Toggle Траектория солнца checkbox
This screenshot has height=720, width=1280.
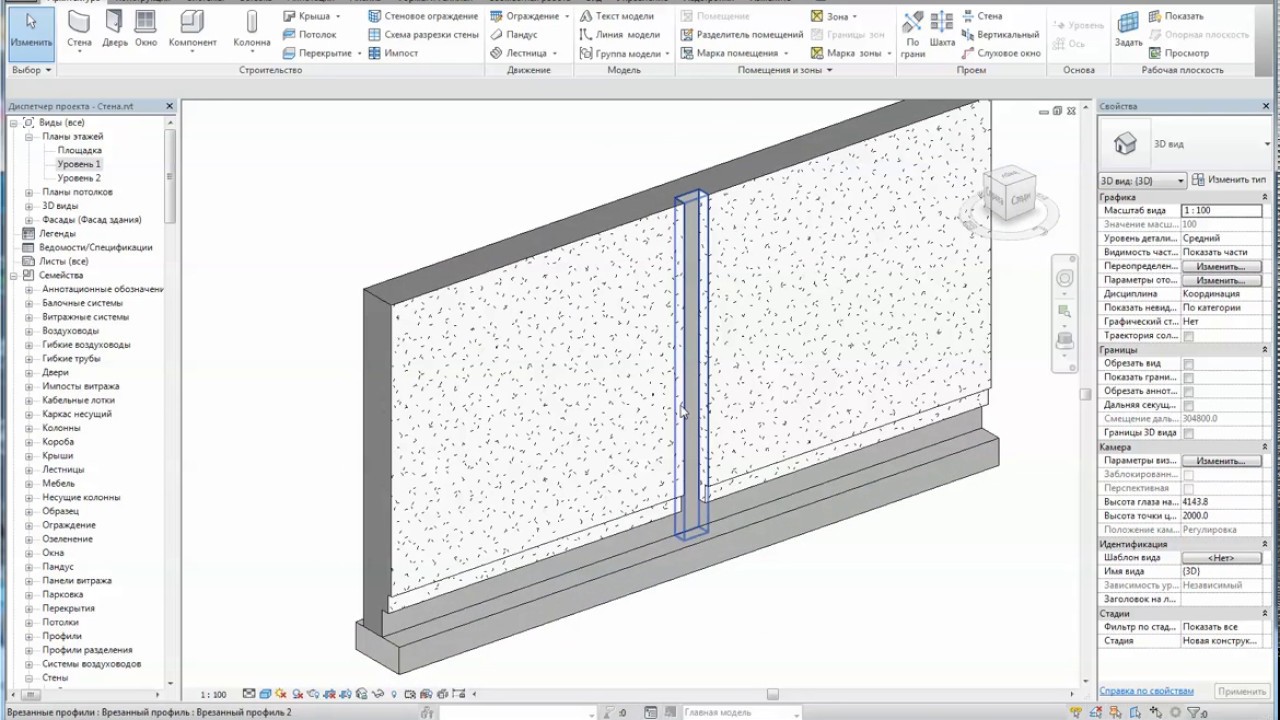click(1188, 337)
